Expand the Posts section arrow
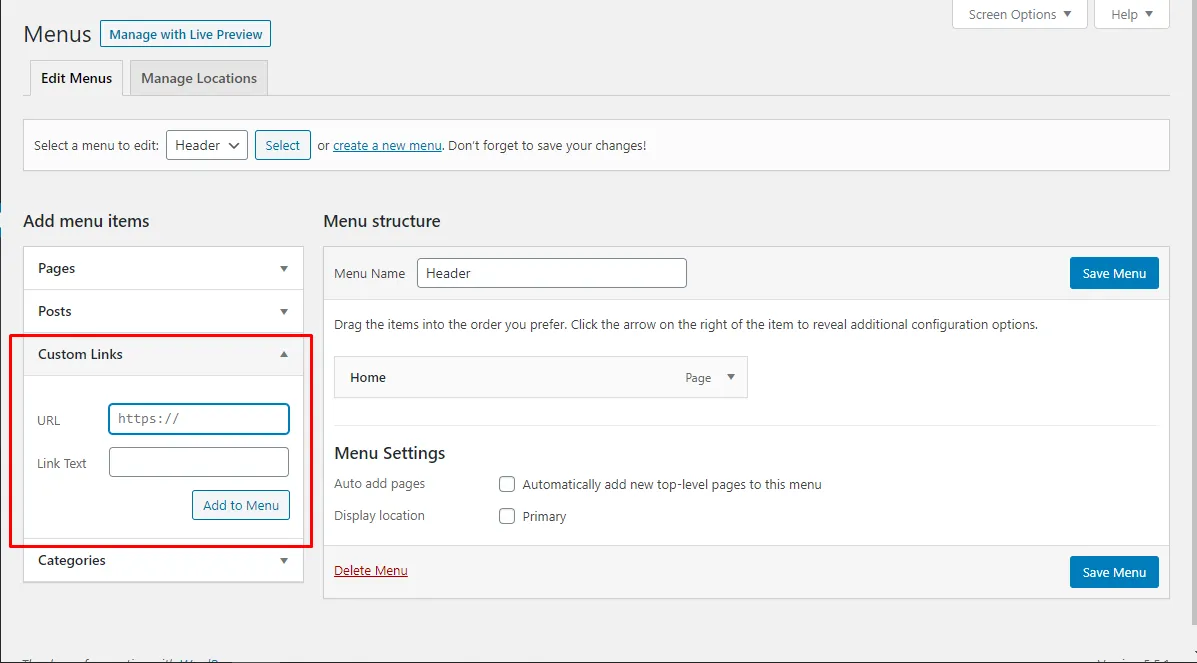 coord(284,312)
